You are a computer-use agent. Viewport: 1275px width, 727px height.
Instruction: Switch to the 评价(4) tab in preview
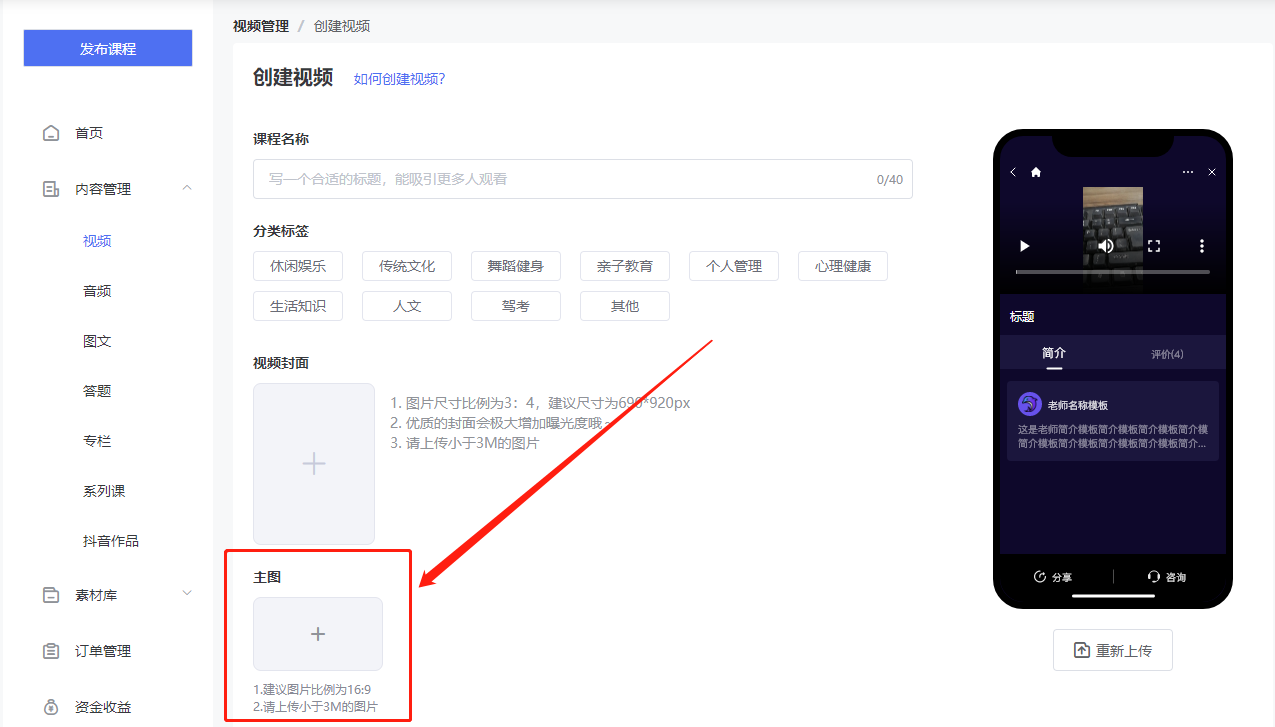point(1167,354)
